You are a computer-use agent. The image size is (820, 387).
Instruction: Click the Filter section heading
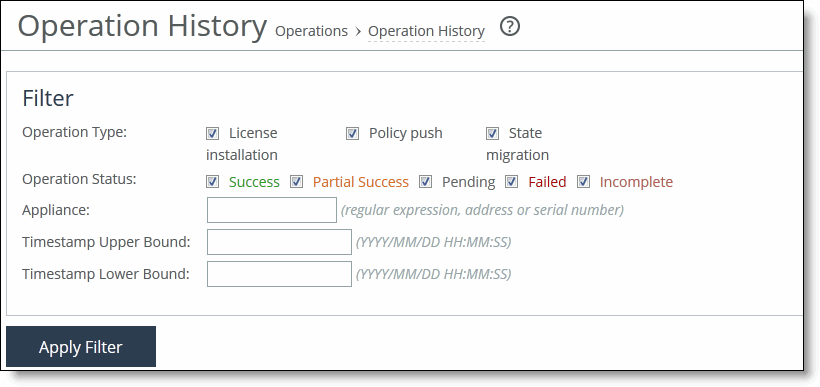coord(48,98)
